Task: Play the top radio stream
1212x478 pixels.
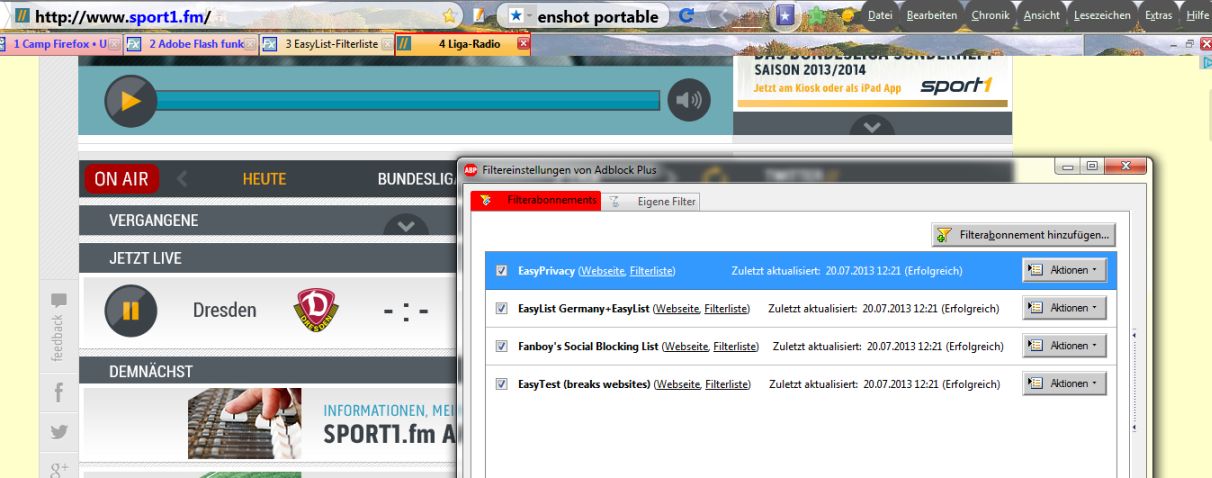Action: tap(130, 101)
